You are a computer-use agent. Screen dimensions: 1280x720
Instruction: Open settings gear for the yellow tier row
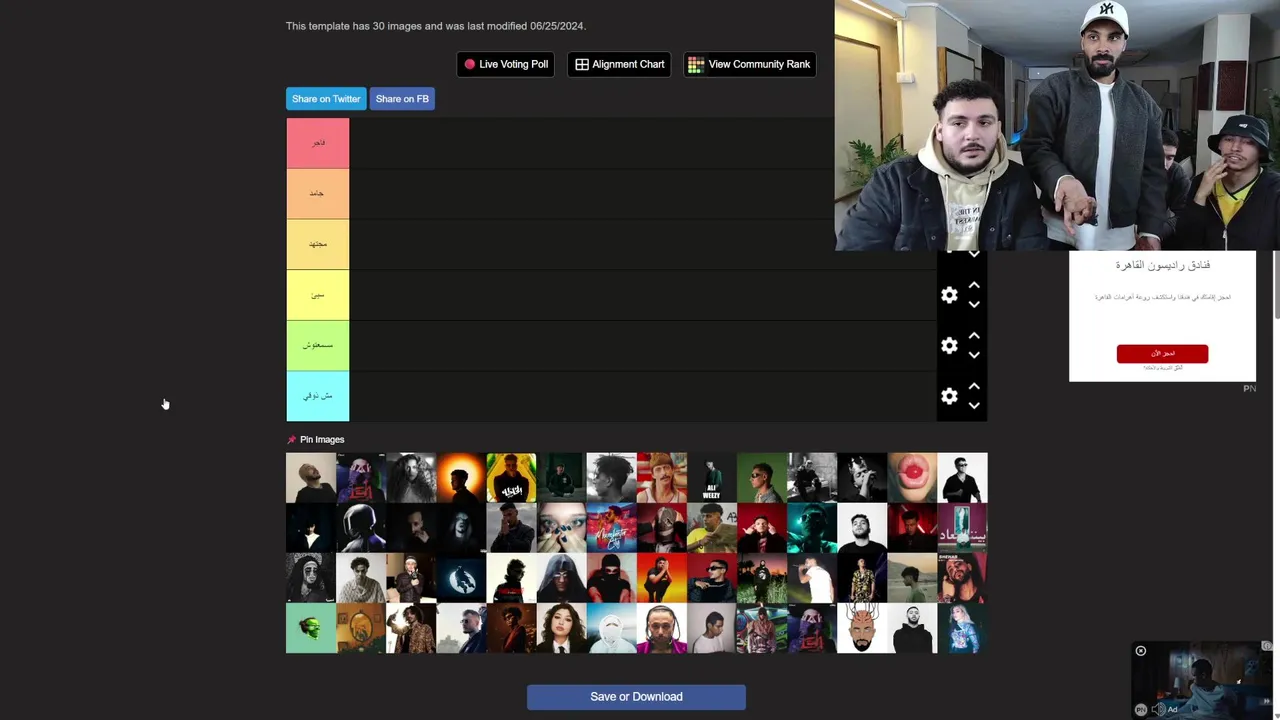point(949,295)
